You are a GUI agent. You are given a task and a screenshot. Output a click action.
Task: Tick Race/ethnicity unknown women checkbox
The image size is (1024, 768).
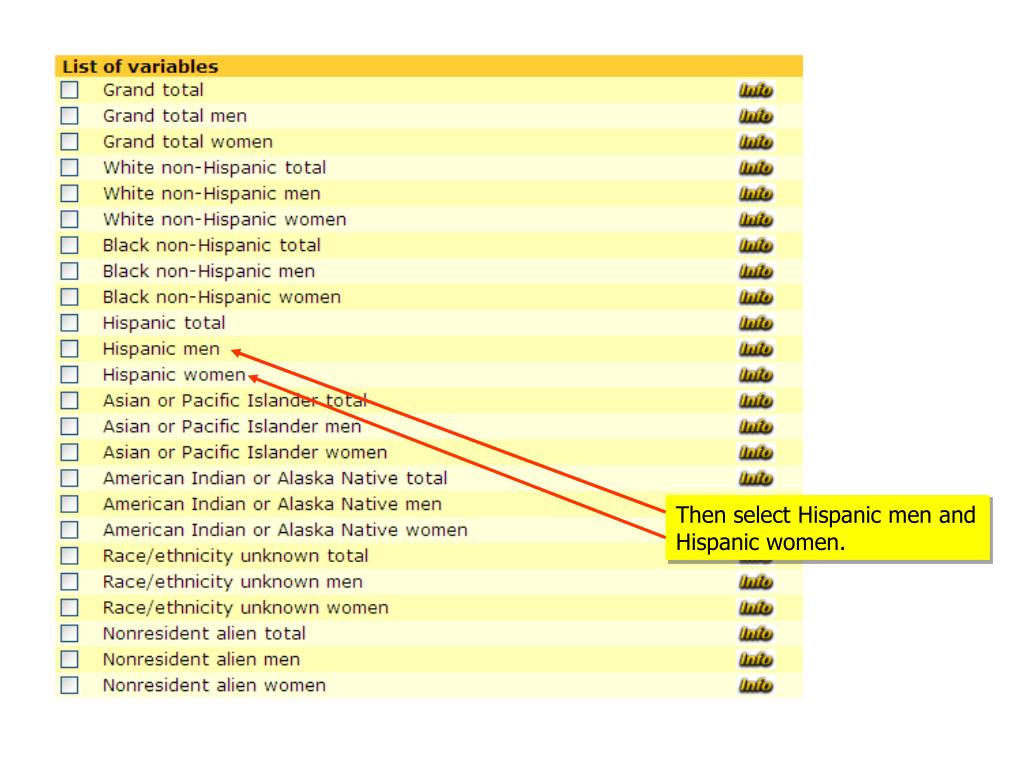[x=69, y=607]
